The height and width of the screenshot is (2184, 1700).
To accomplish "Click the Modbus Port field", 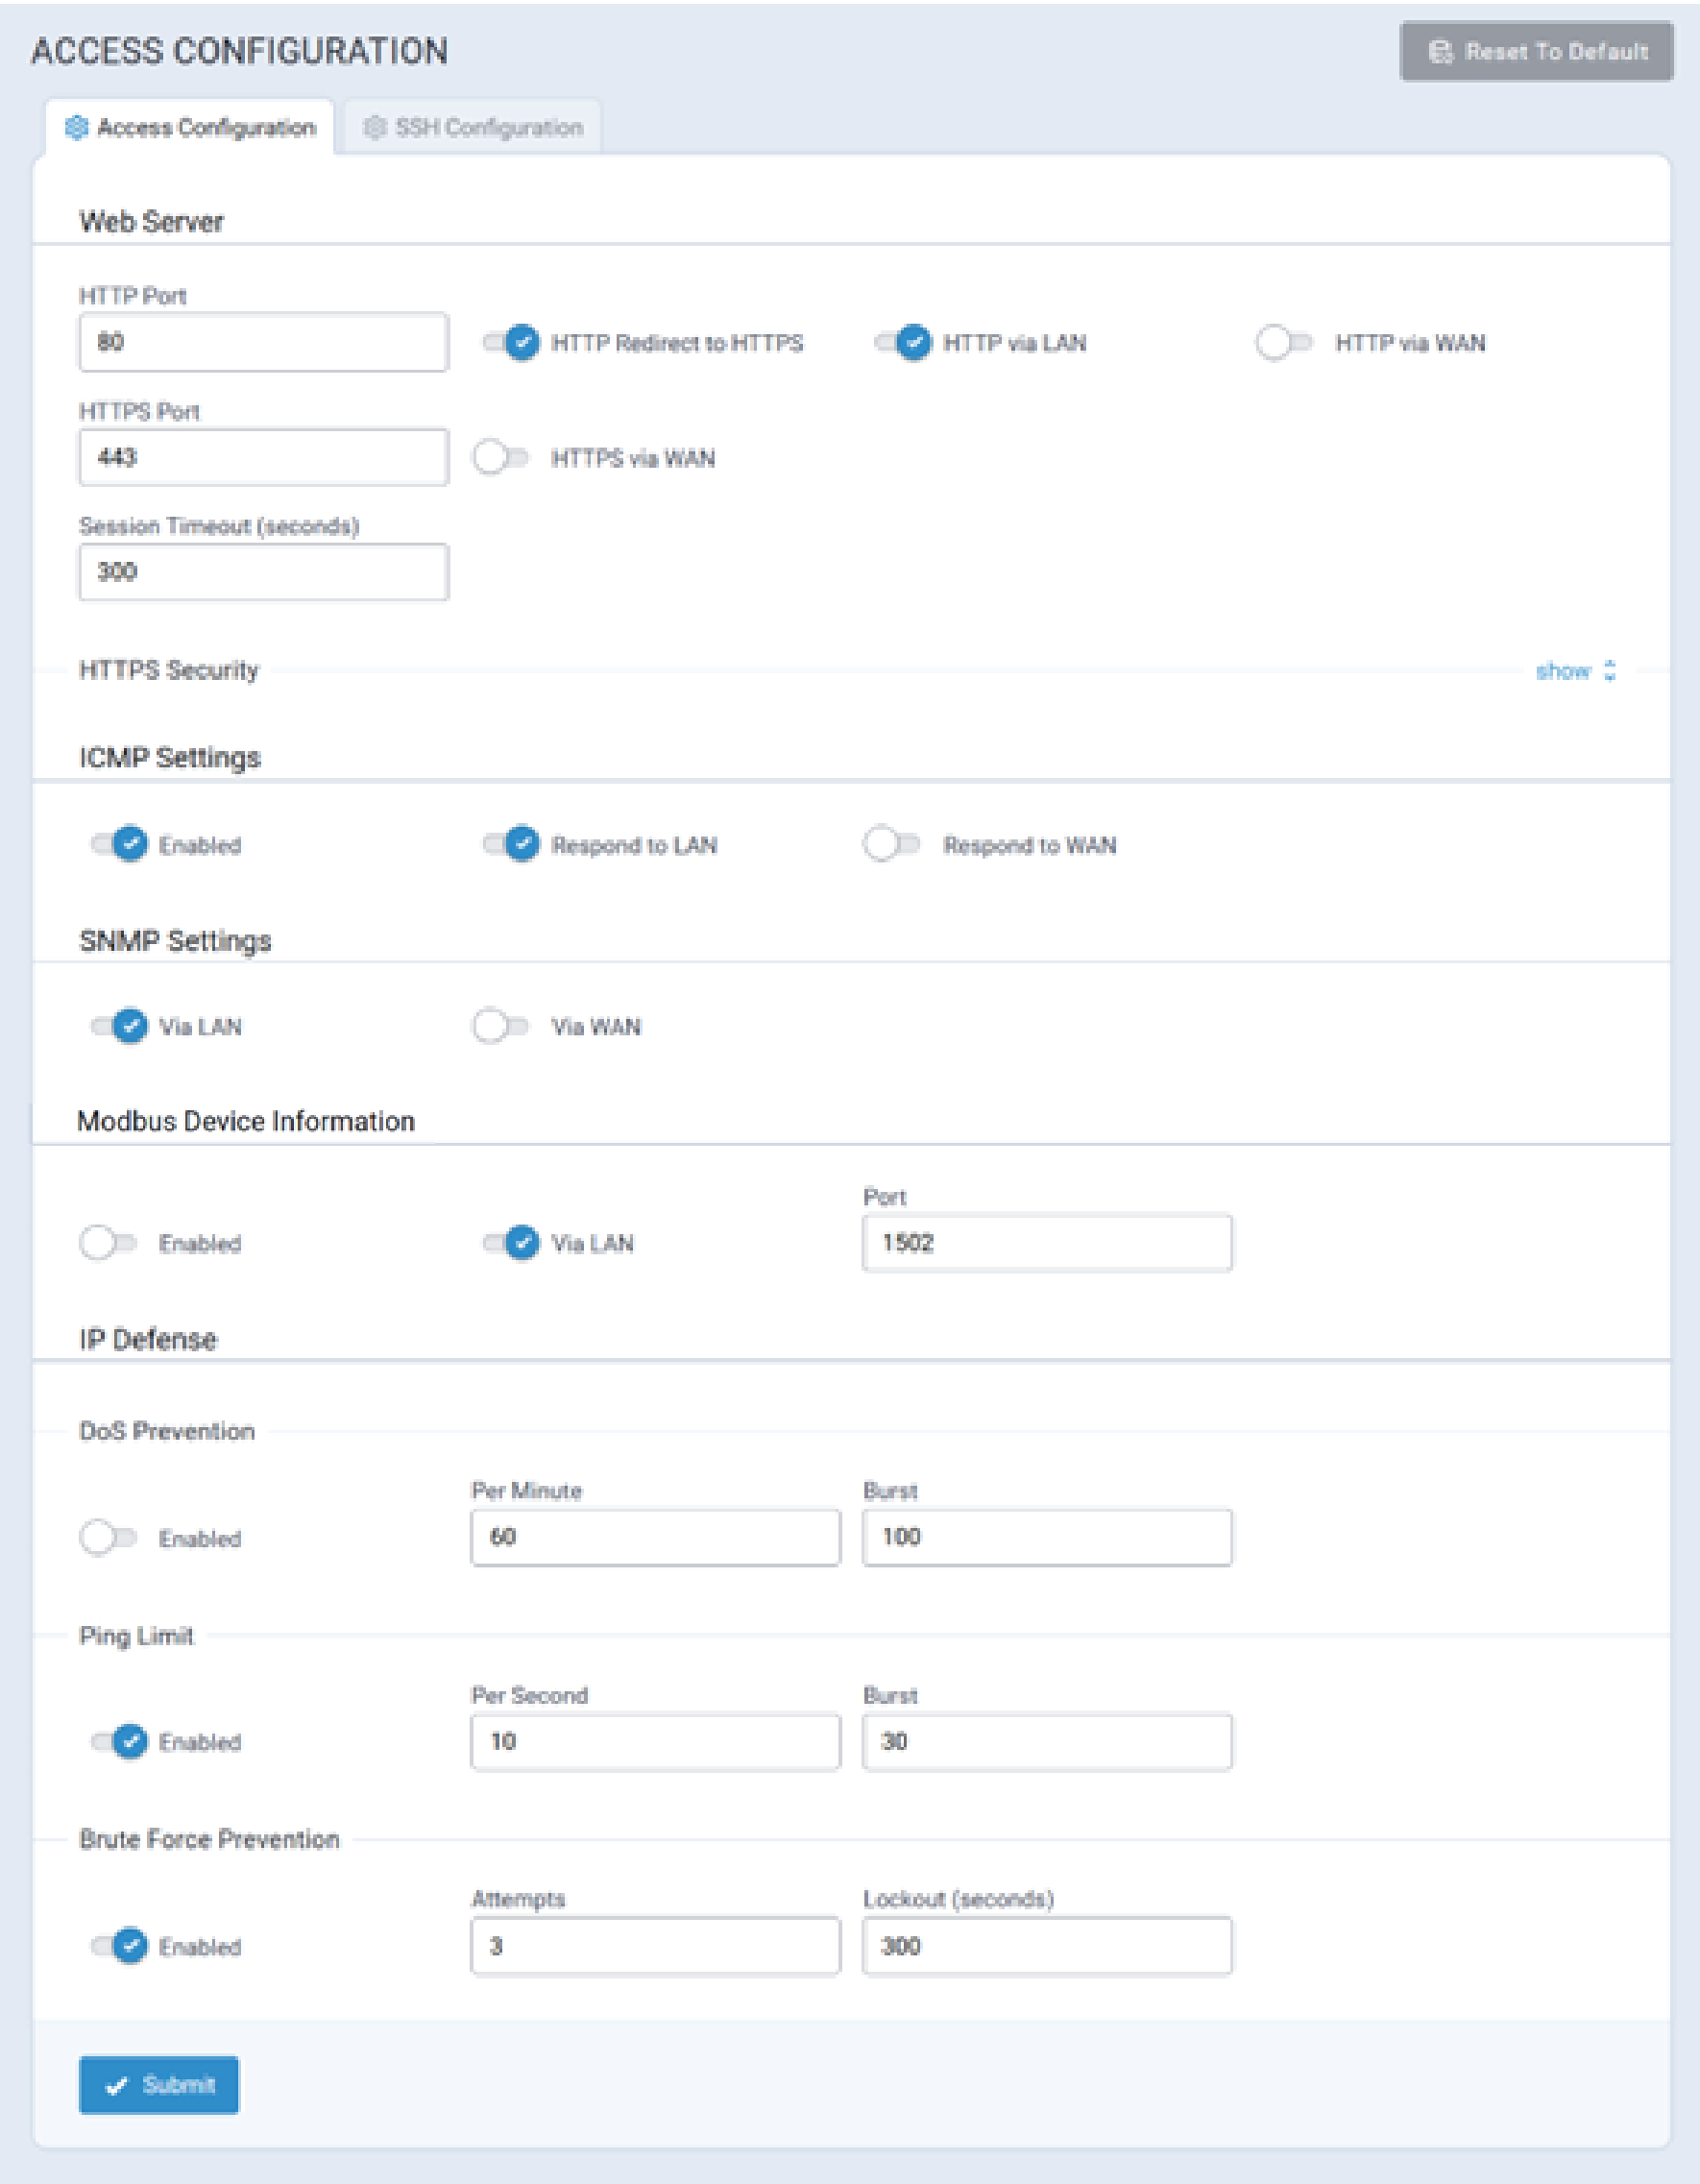I will [1046, 1243].
